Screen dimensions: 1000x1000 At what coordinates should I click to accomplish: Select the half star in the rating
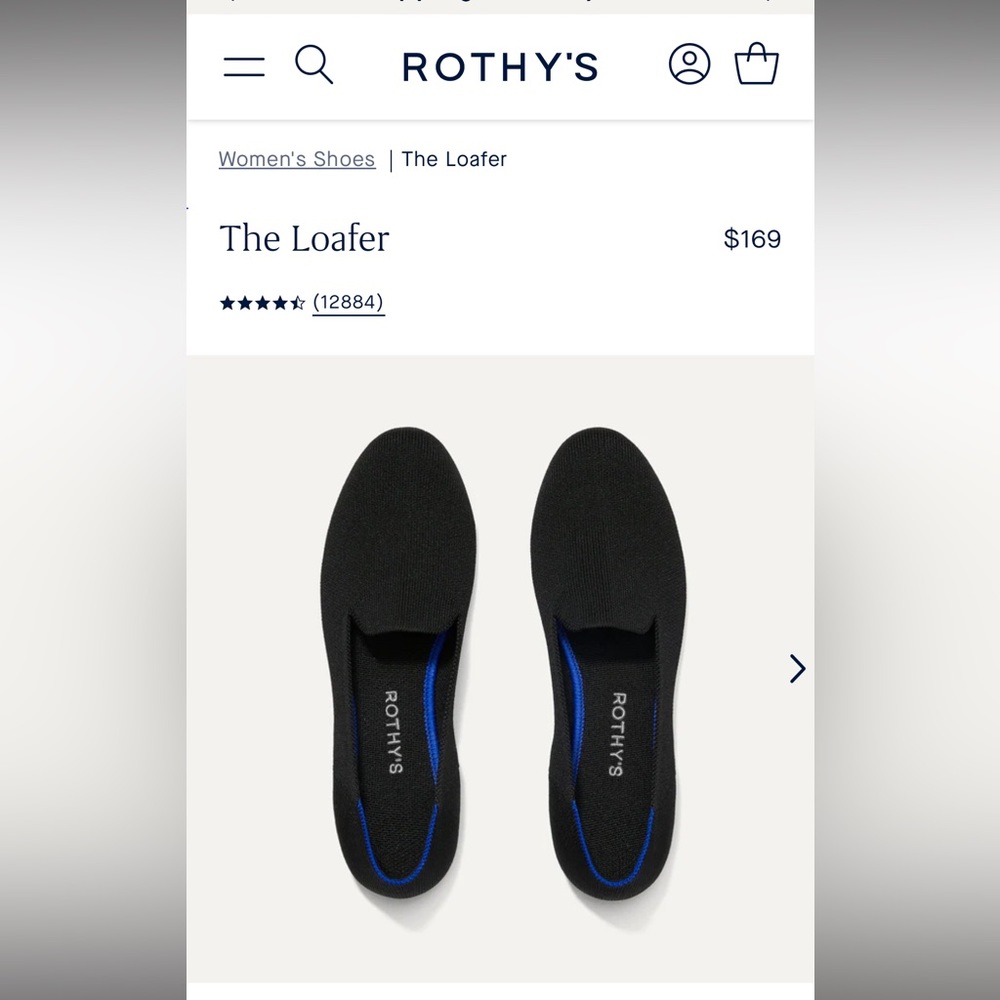[x=297, y=301]
